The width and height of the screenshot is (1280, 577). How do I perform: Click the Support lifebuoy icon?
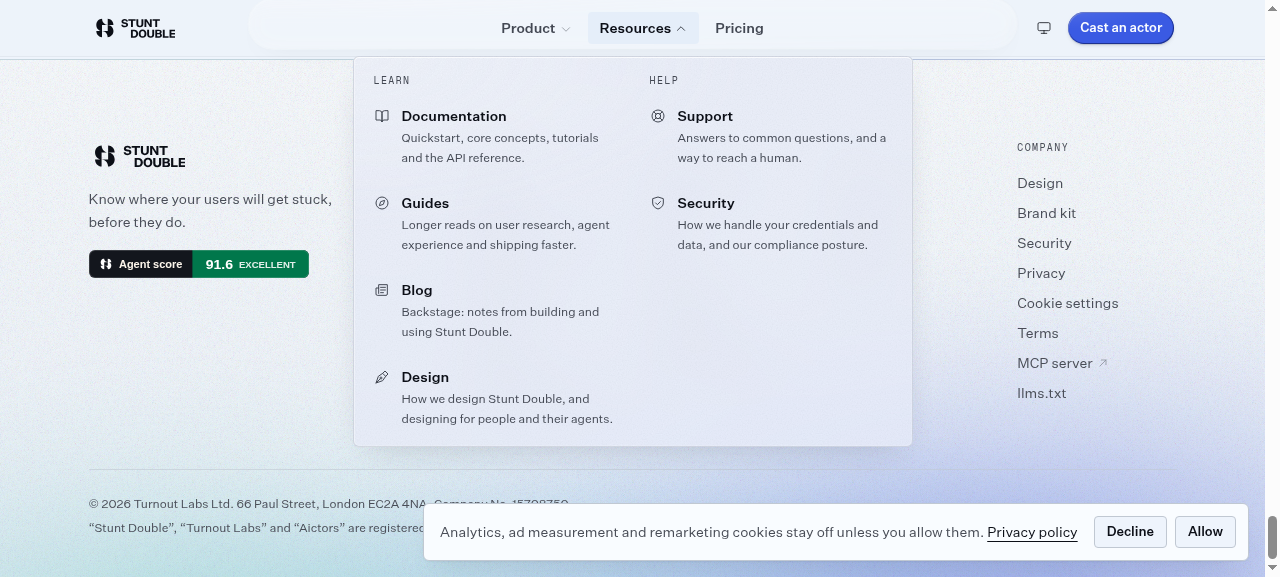658,116
